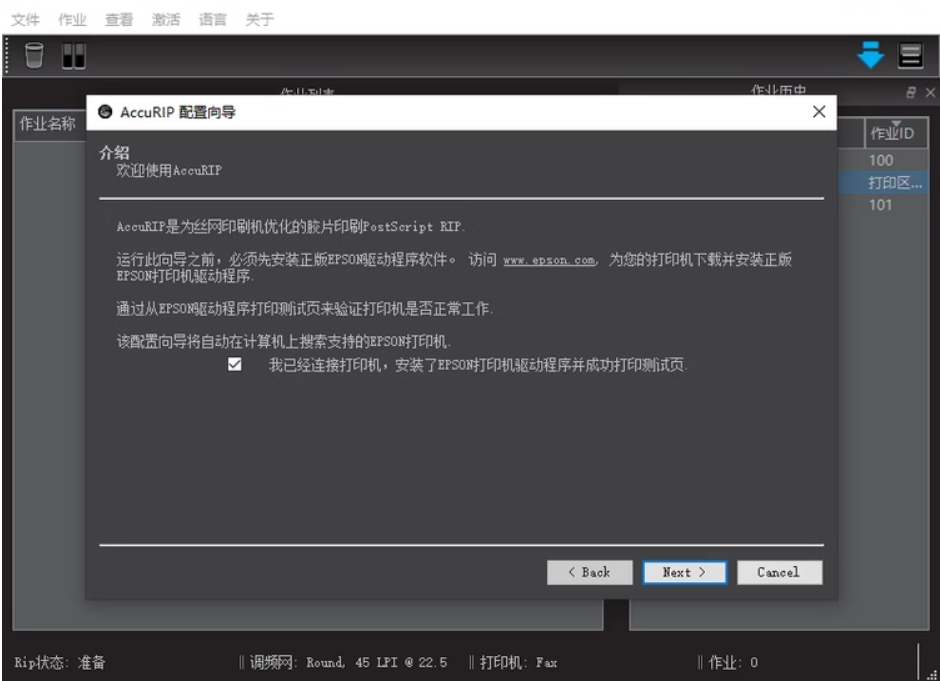Viewport: 940px width, 681px height.
Task: Sort by 作业ID column header
Action: click(x=896, y=133)
